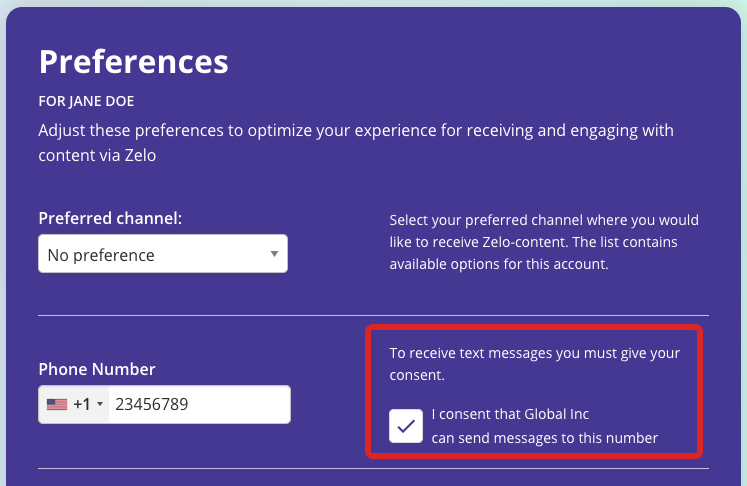
Task: Click the 'Phone Number' field label
Action: coord(97,369)
